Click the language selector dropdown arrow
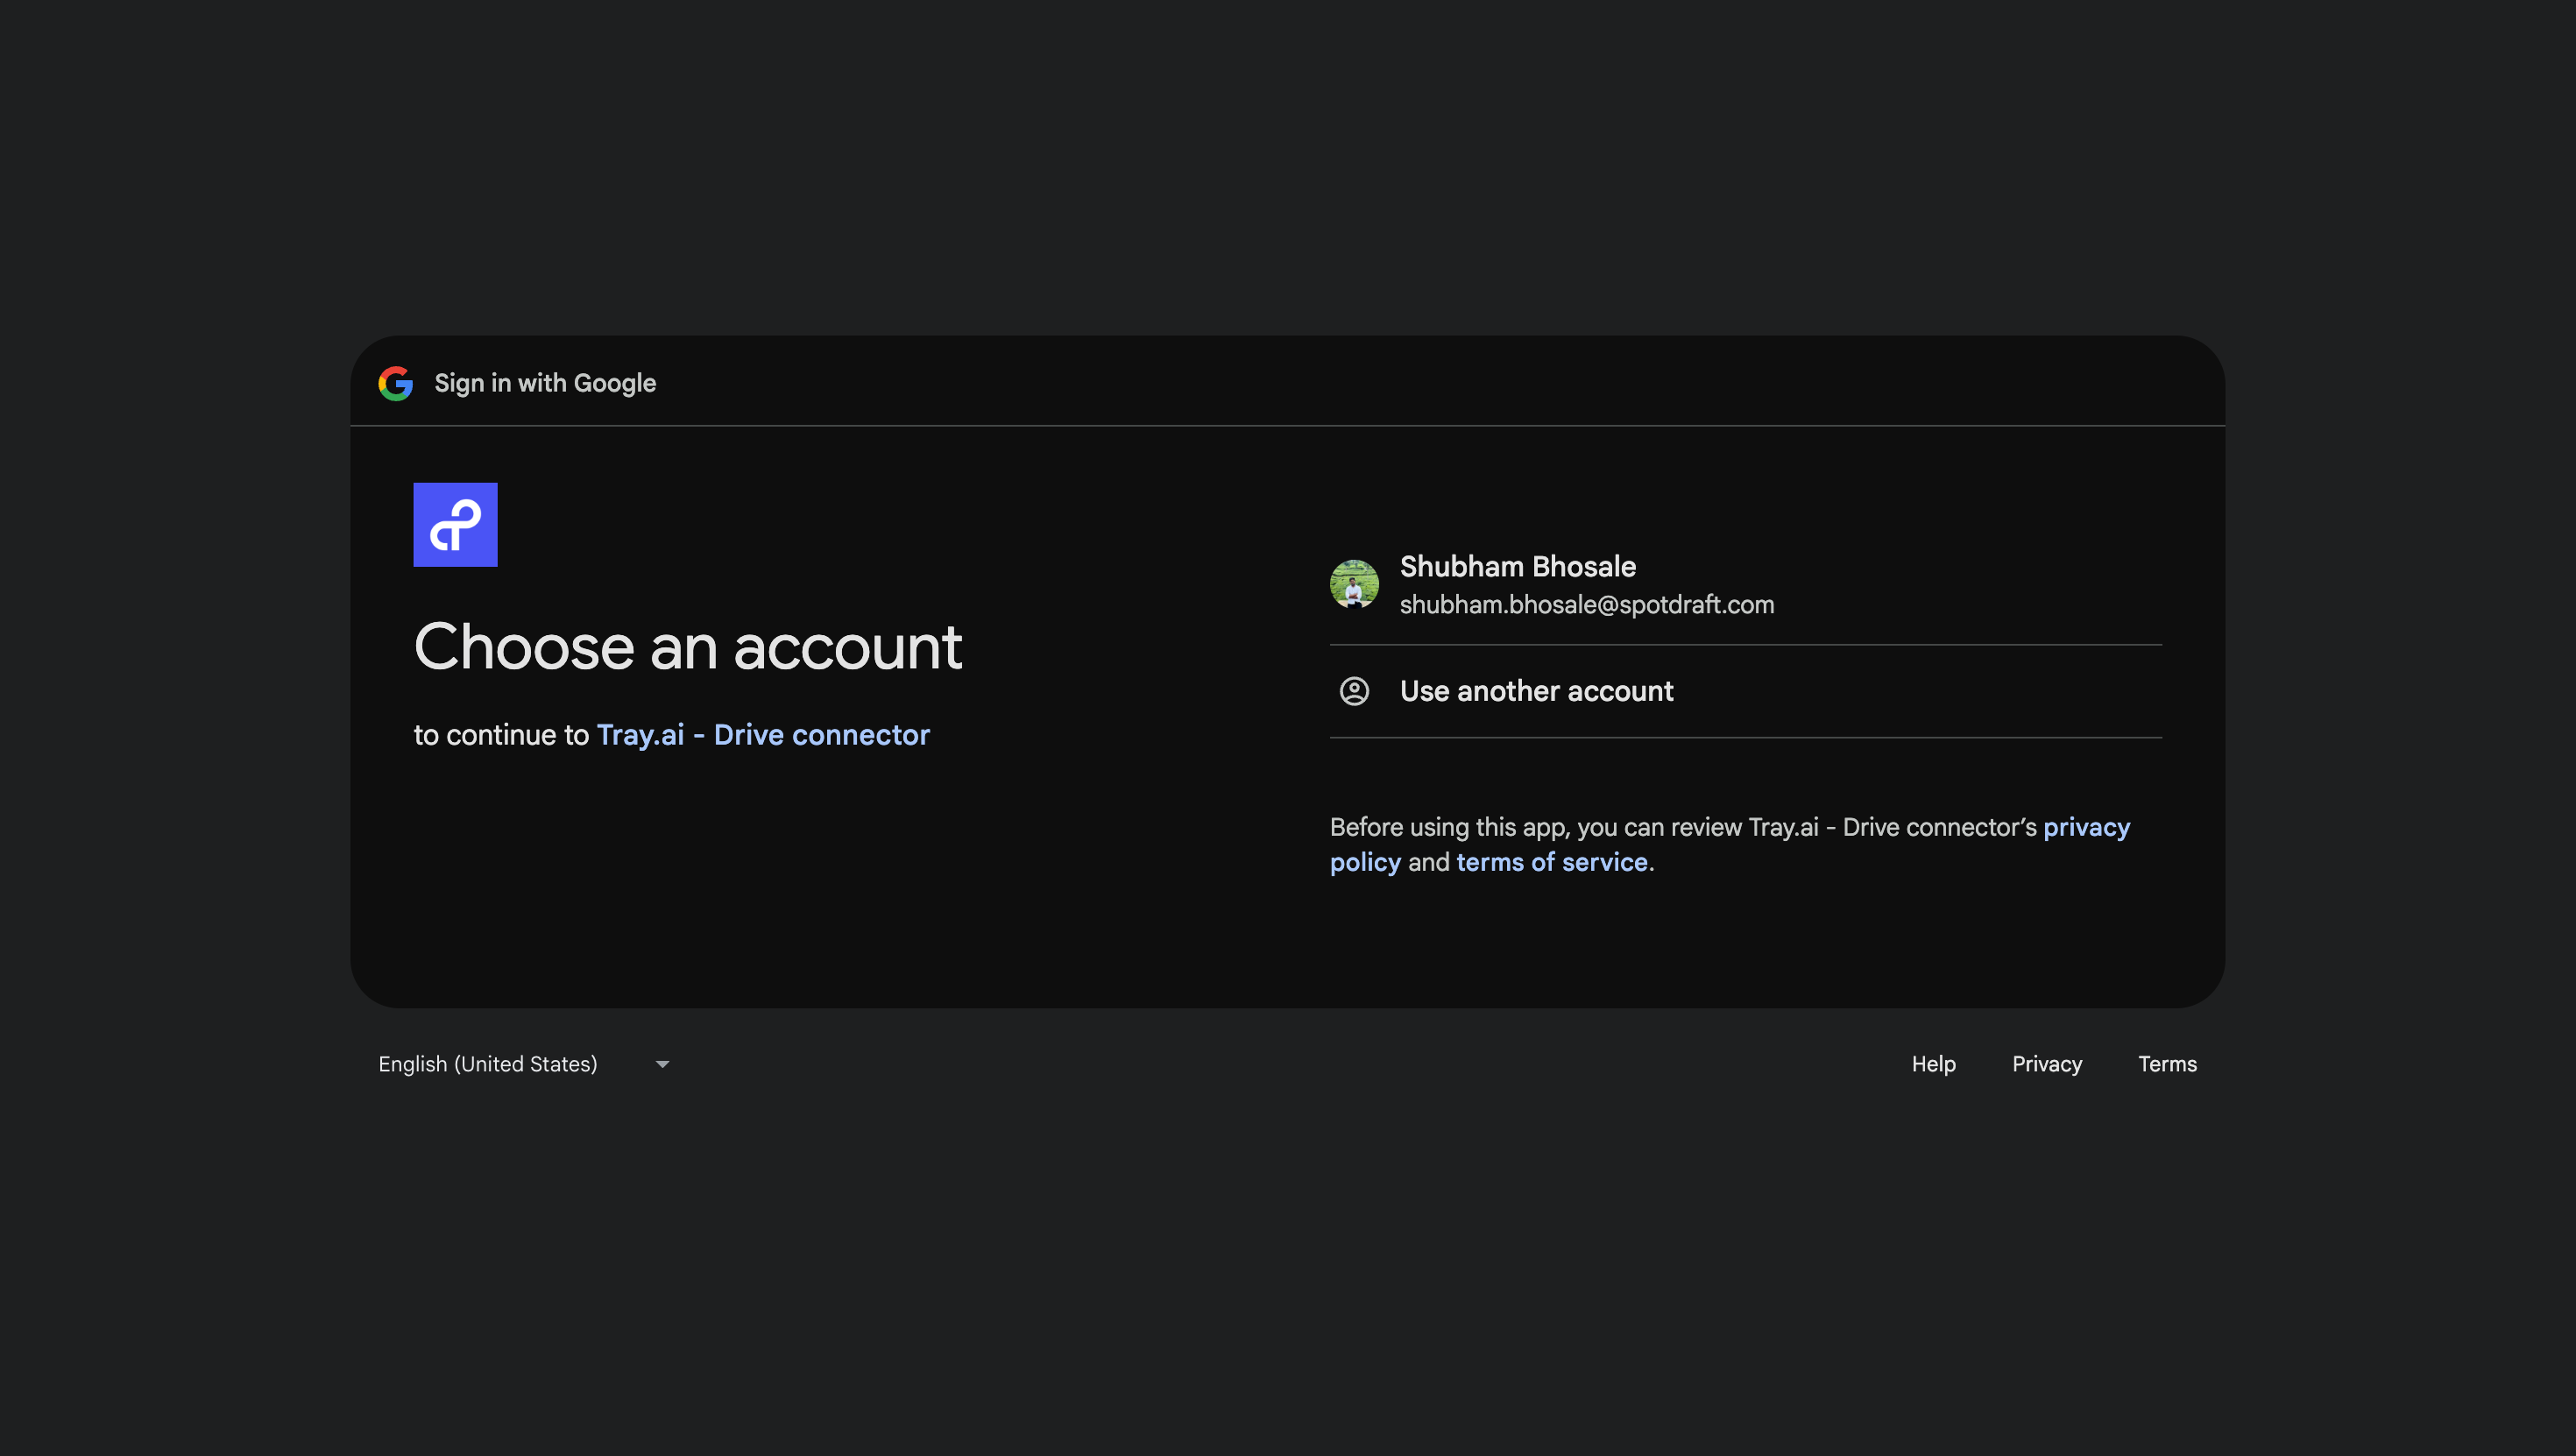Viewport: 2576px width, 1456px height. [x=662, y=1064]
